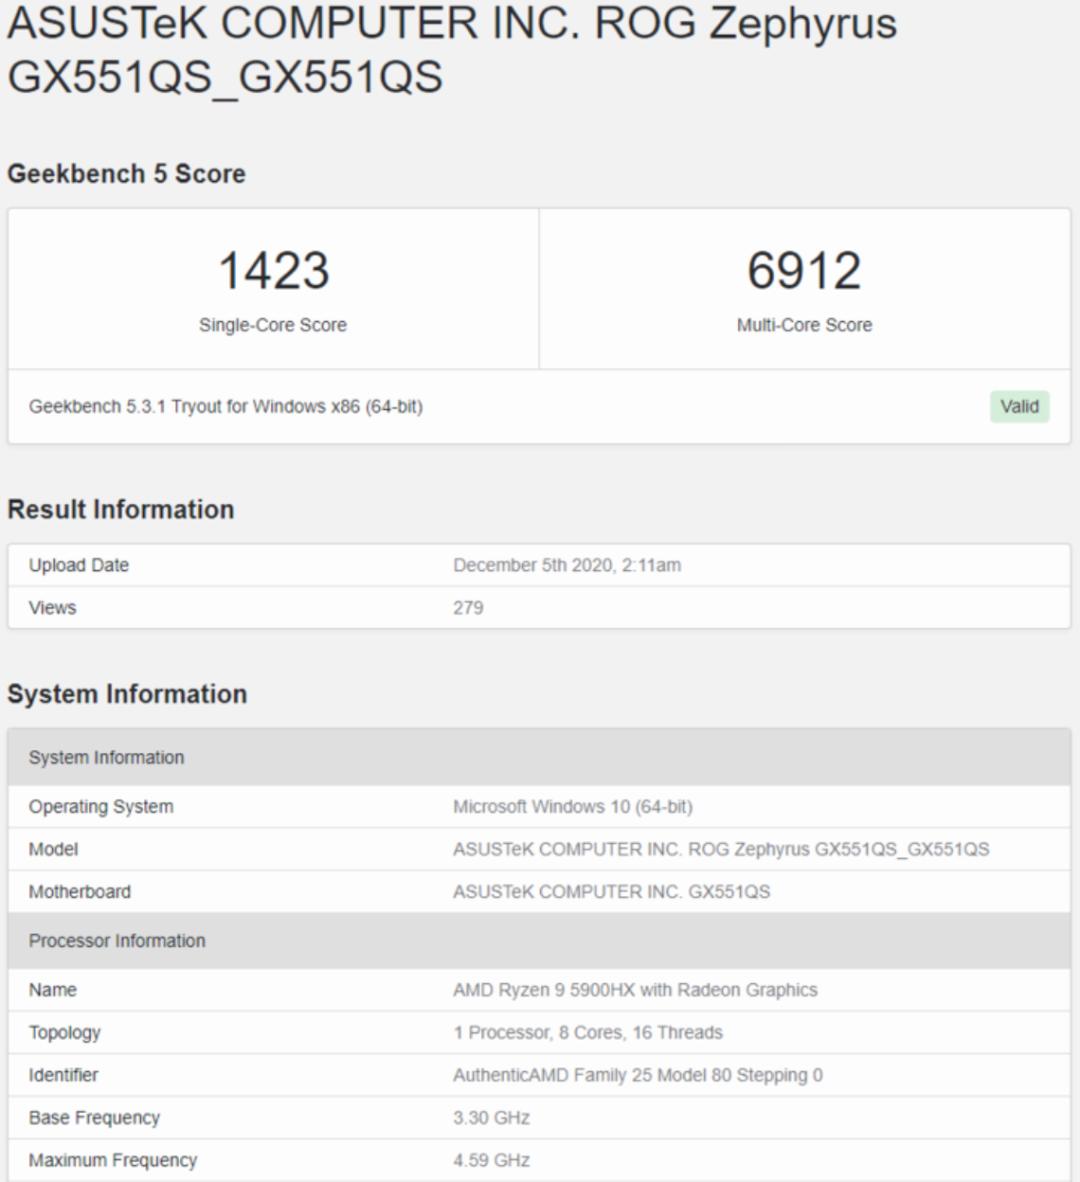1080x1182 pixels.
Task: Click the December 5th 2020 upload date
Action: pyautogui.click(x=567, y=565)
